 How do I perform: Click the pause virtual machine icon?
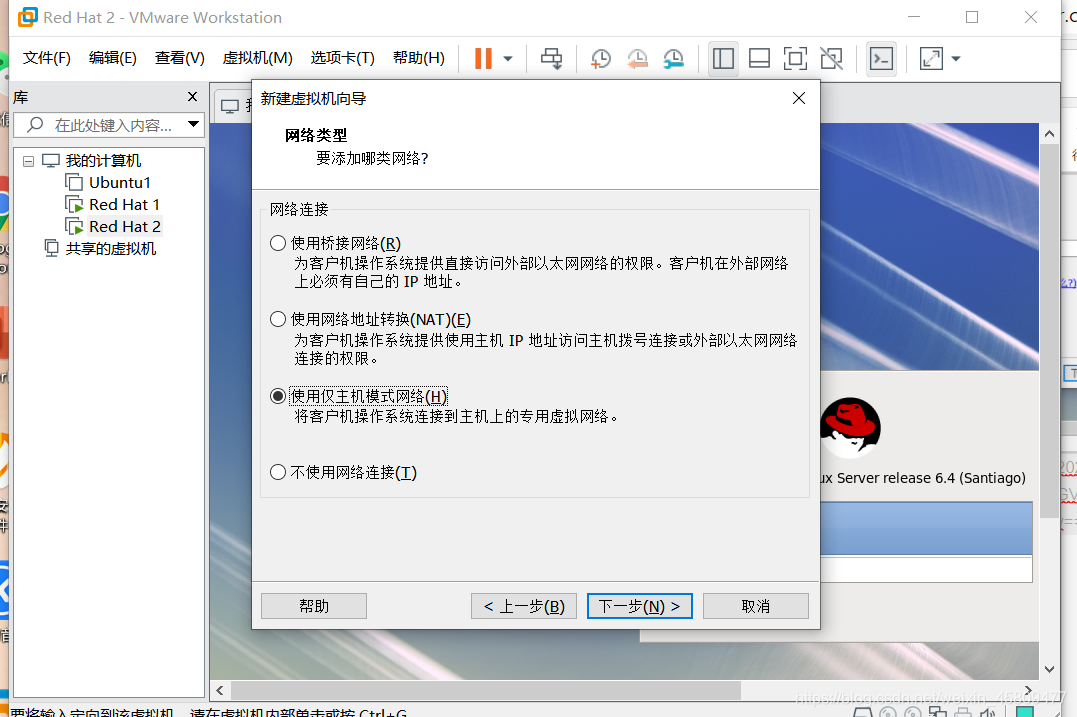484,58
